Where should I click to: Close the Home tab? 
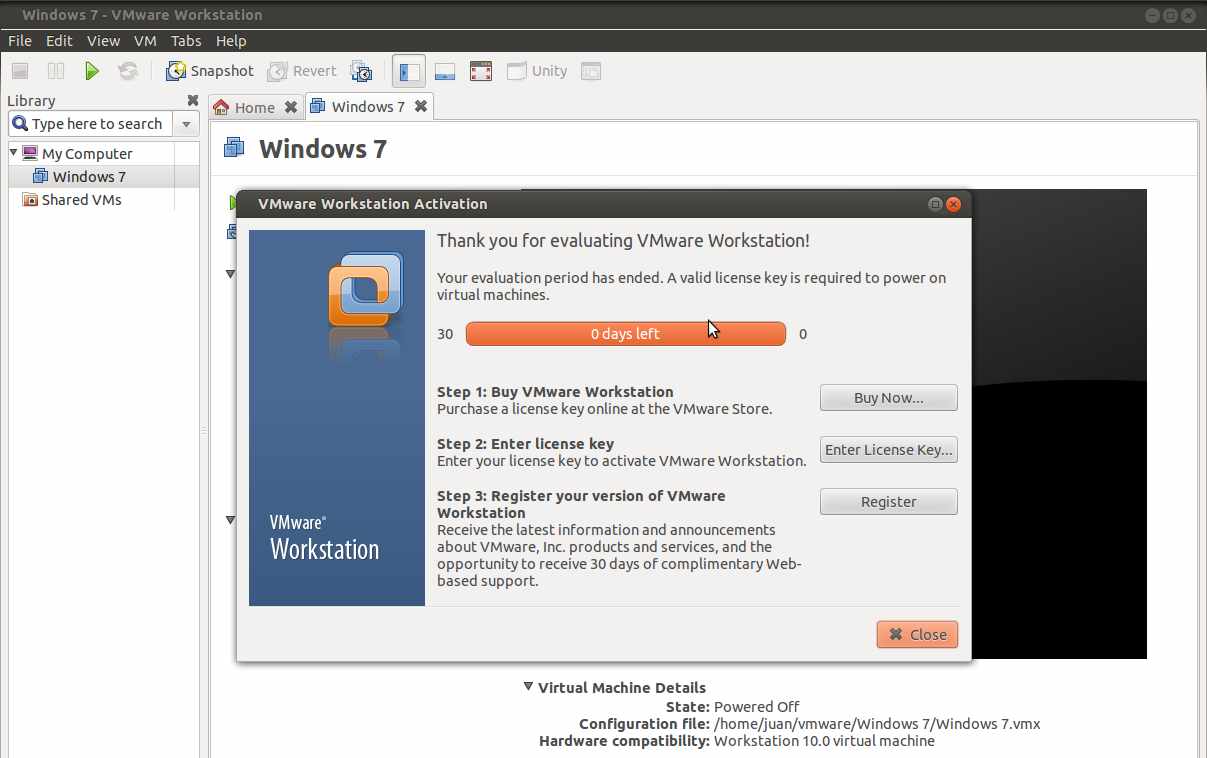click(291, 107)
